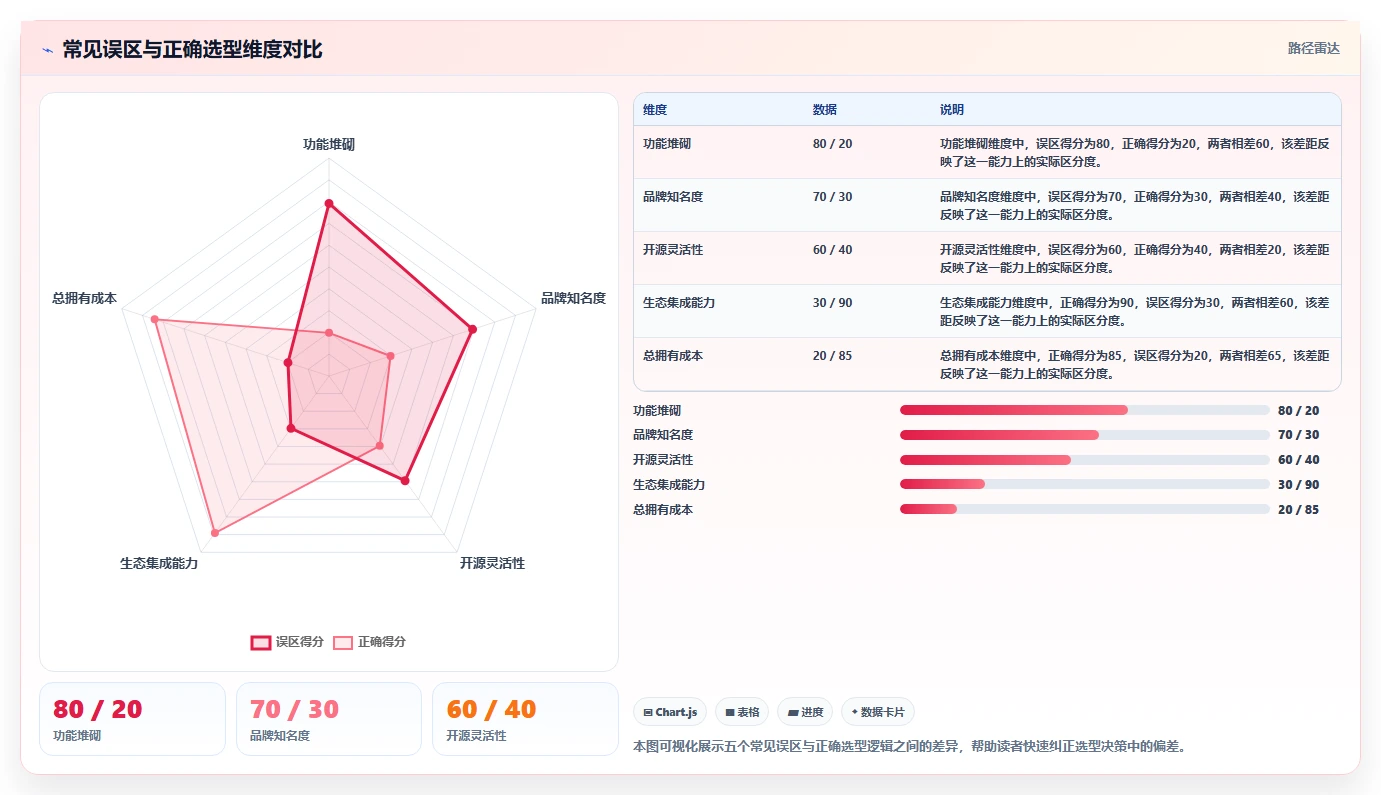Click the 开源灵活性 progress bar

[1085, 460]
